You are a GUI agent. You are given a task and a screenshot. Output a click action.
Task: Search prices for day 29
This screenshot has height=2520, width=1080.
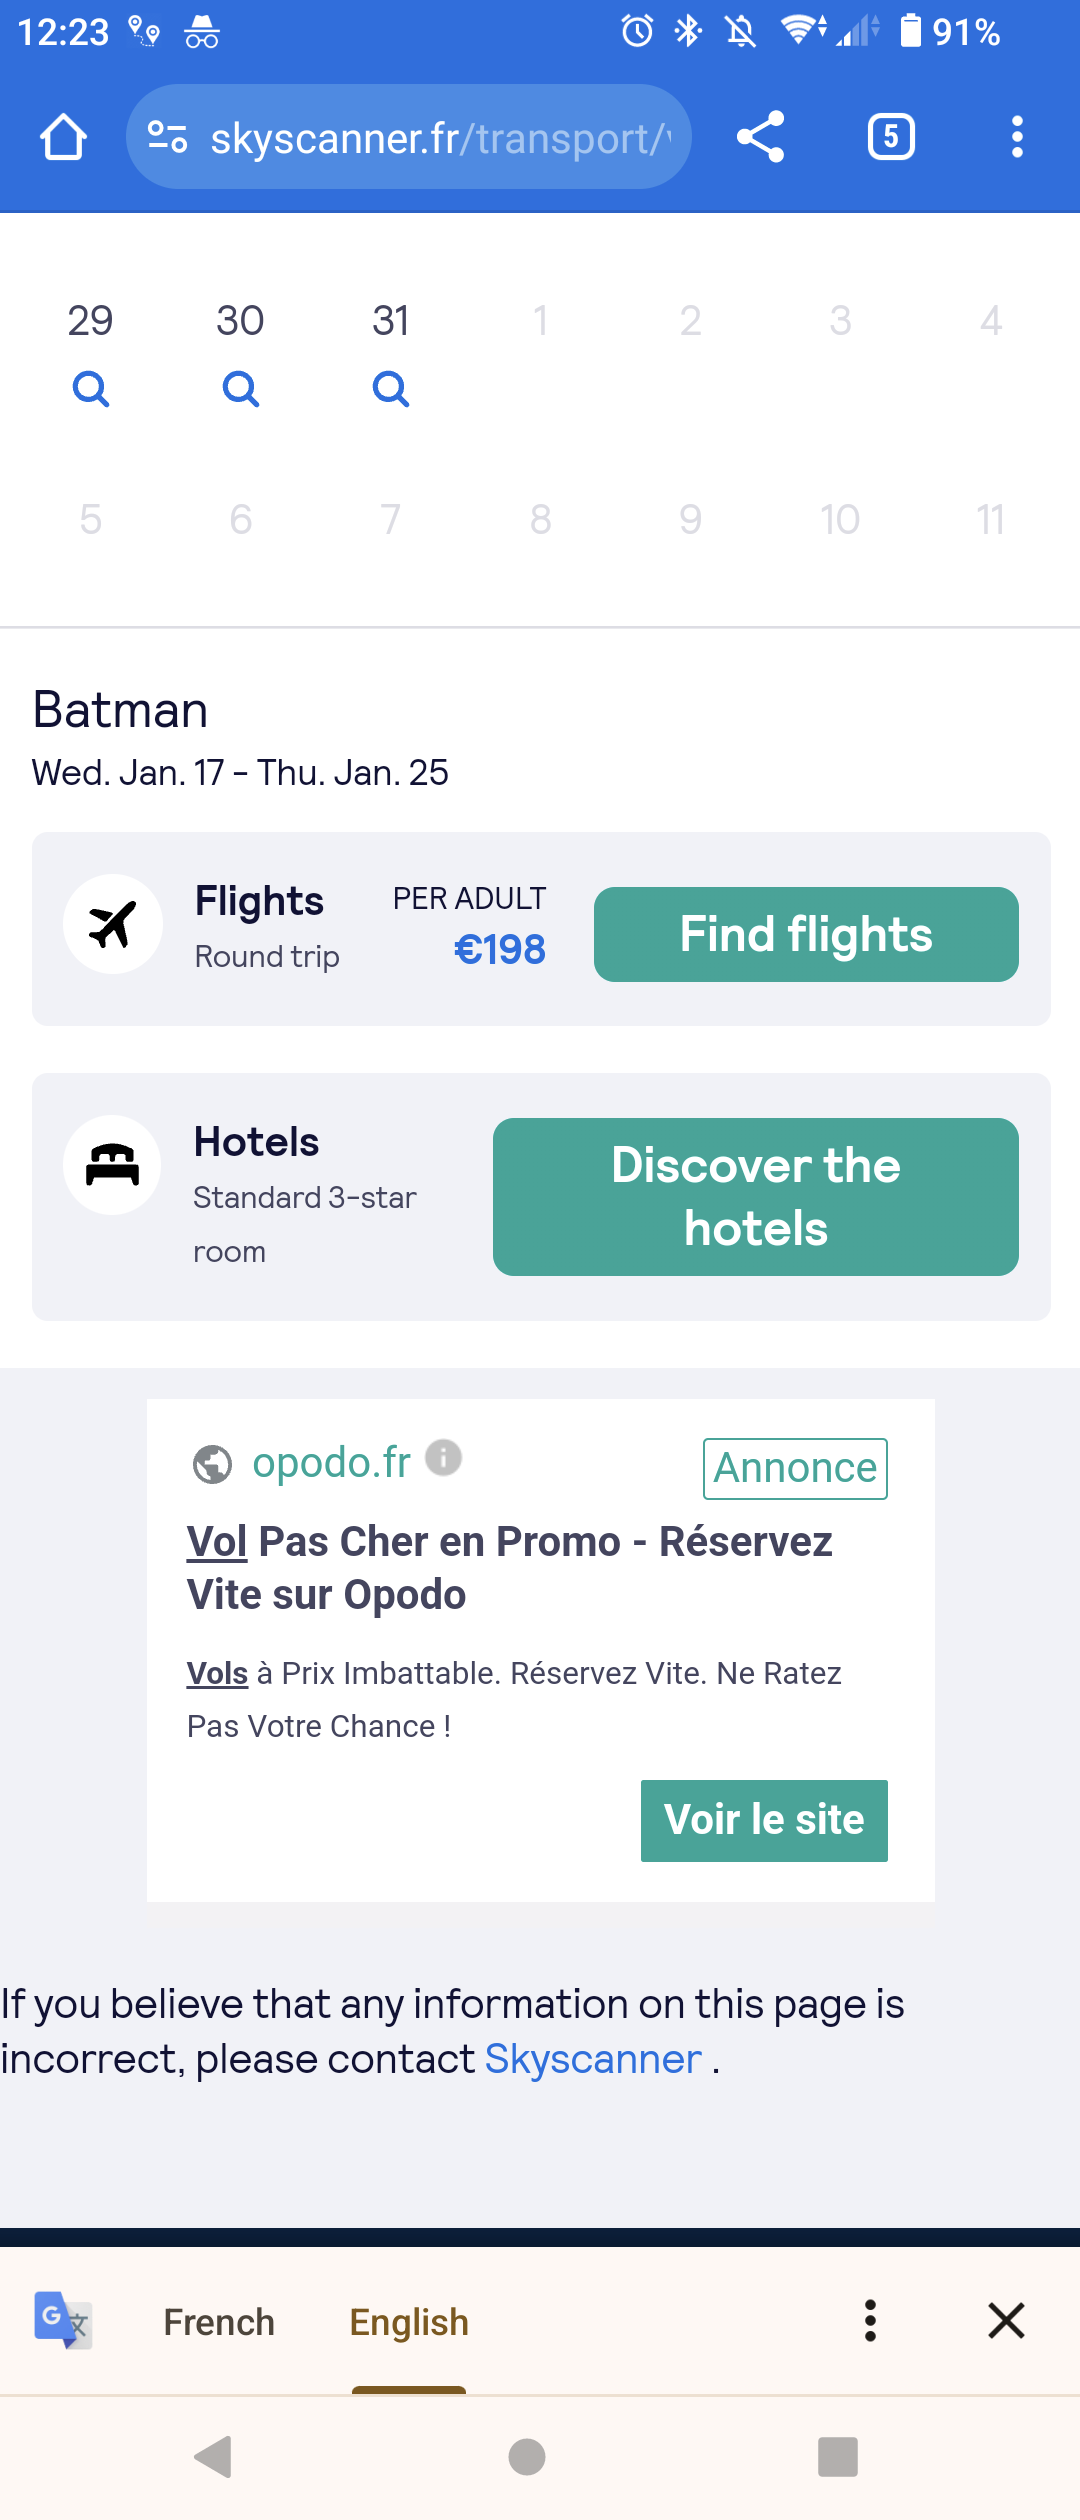pyautogui.click(x=90, y=388)
